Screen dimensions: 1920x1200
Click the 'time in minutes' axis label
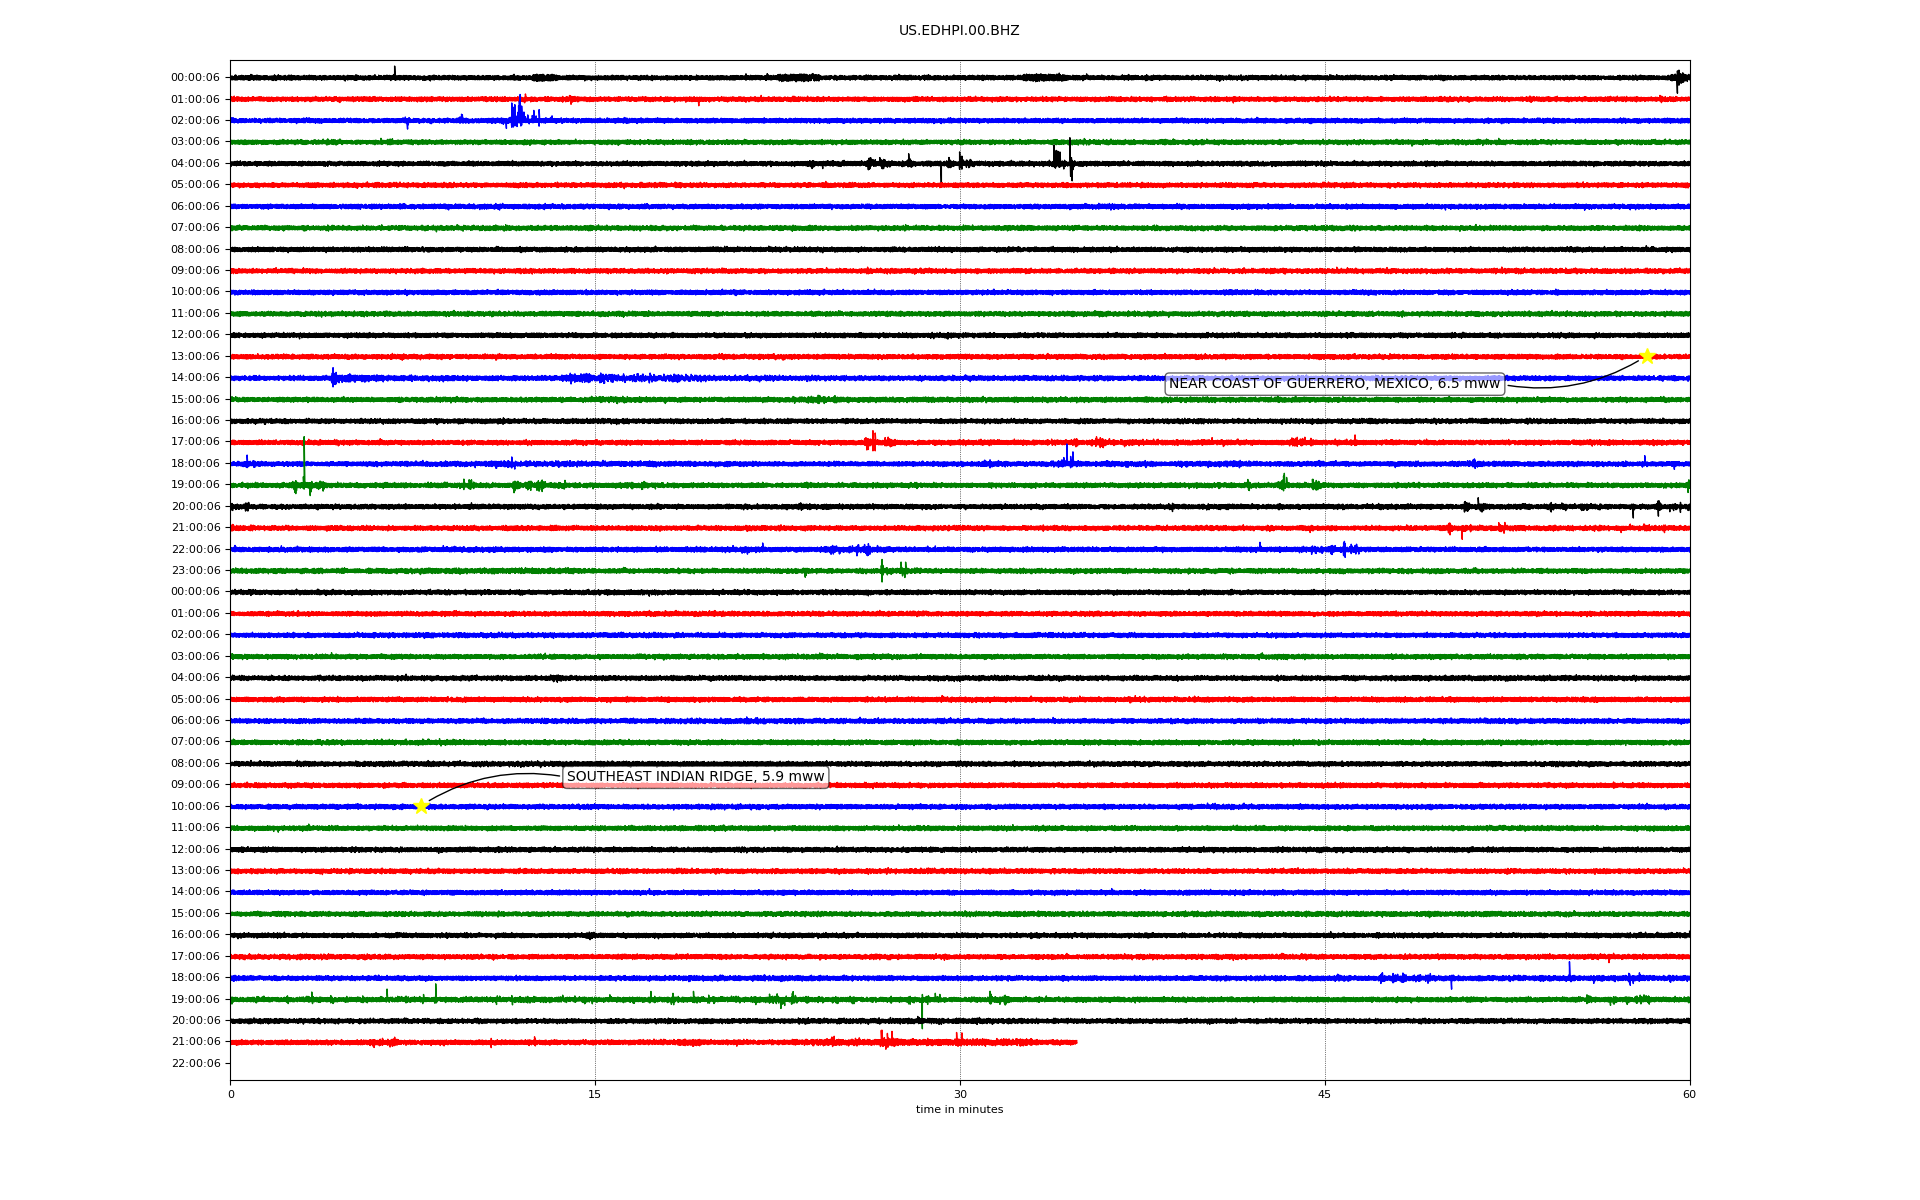pyautogui.click(x=958, y=1110)
